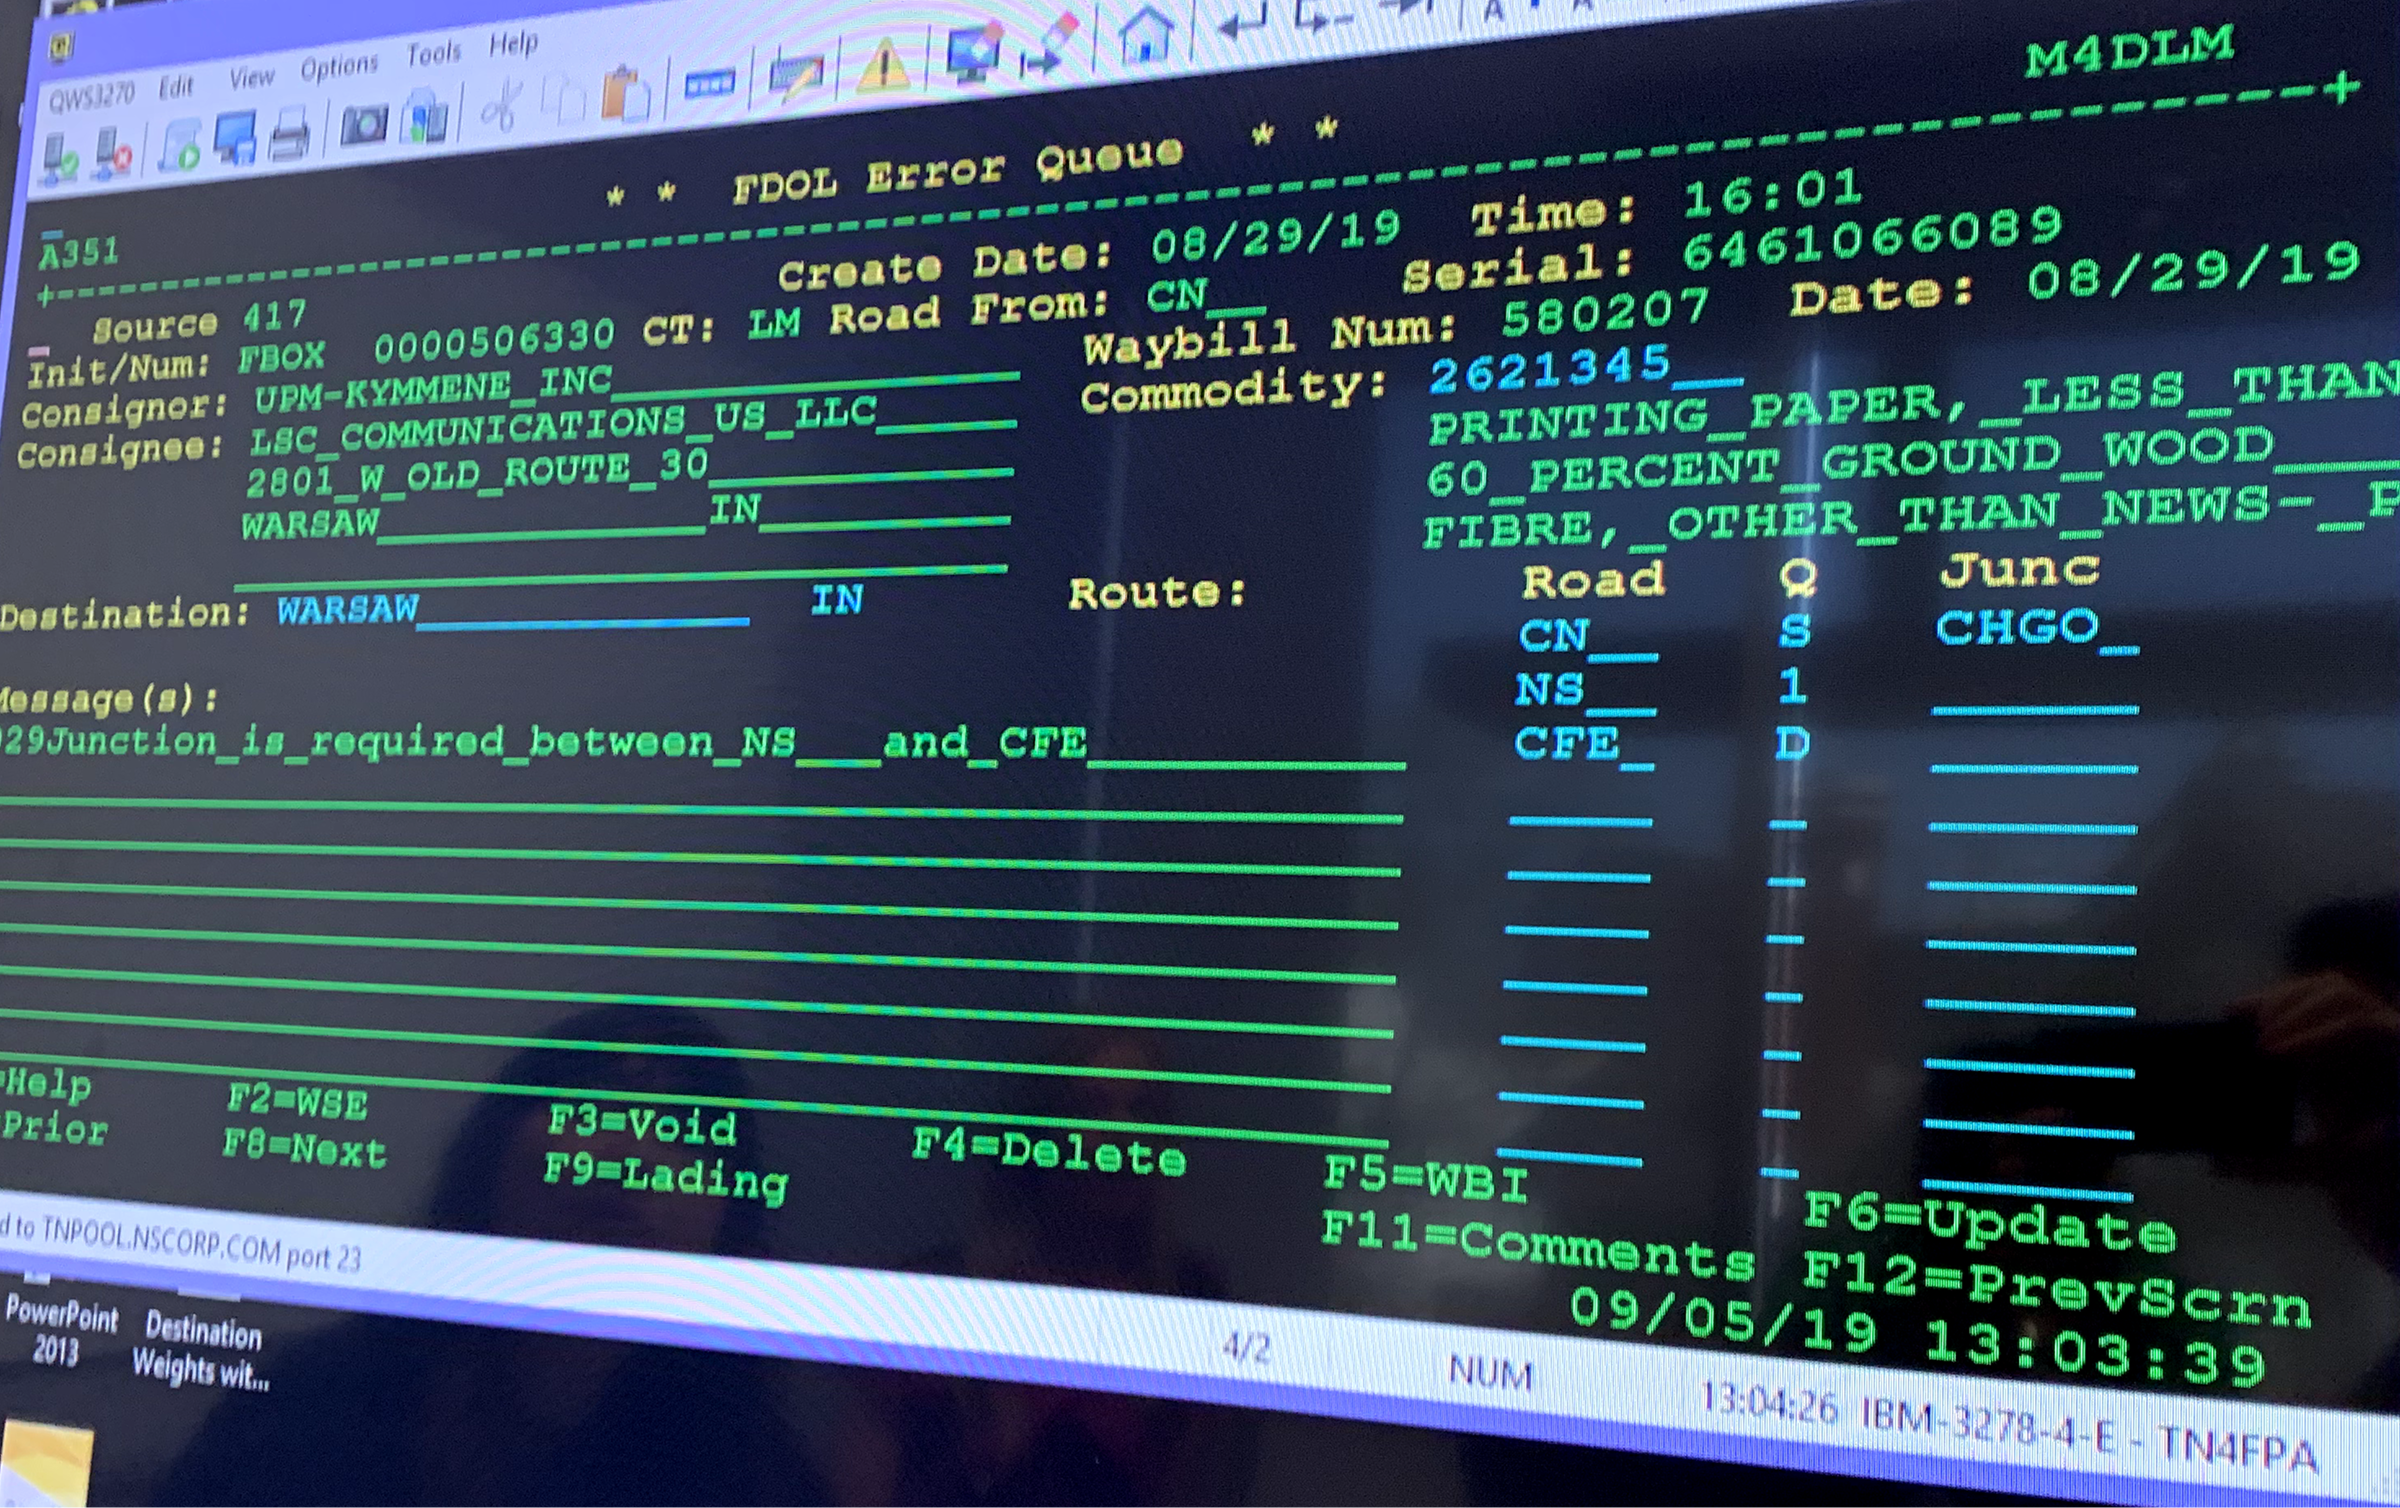Click the F12=PrevScrn function key label
The width and height of the screenshot is (2400, 1508).
pyautogui.click(x=2057, y=1290)
